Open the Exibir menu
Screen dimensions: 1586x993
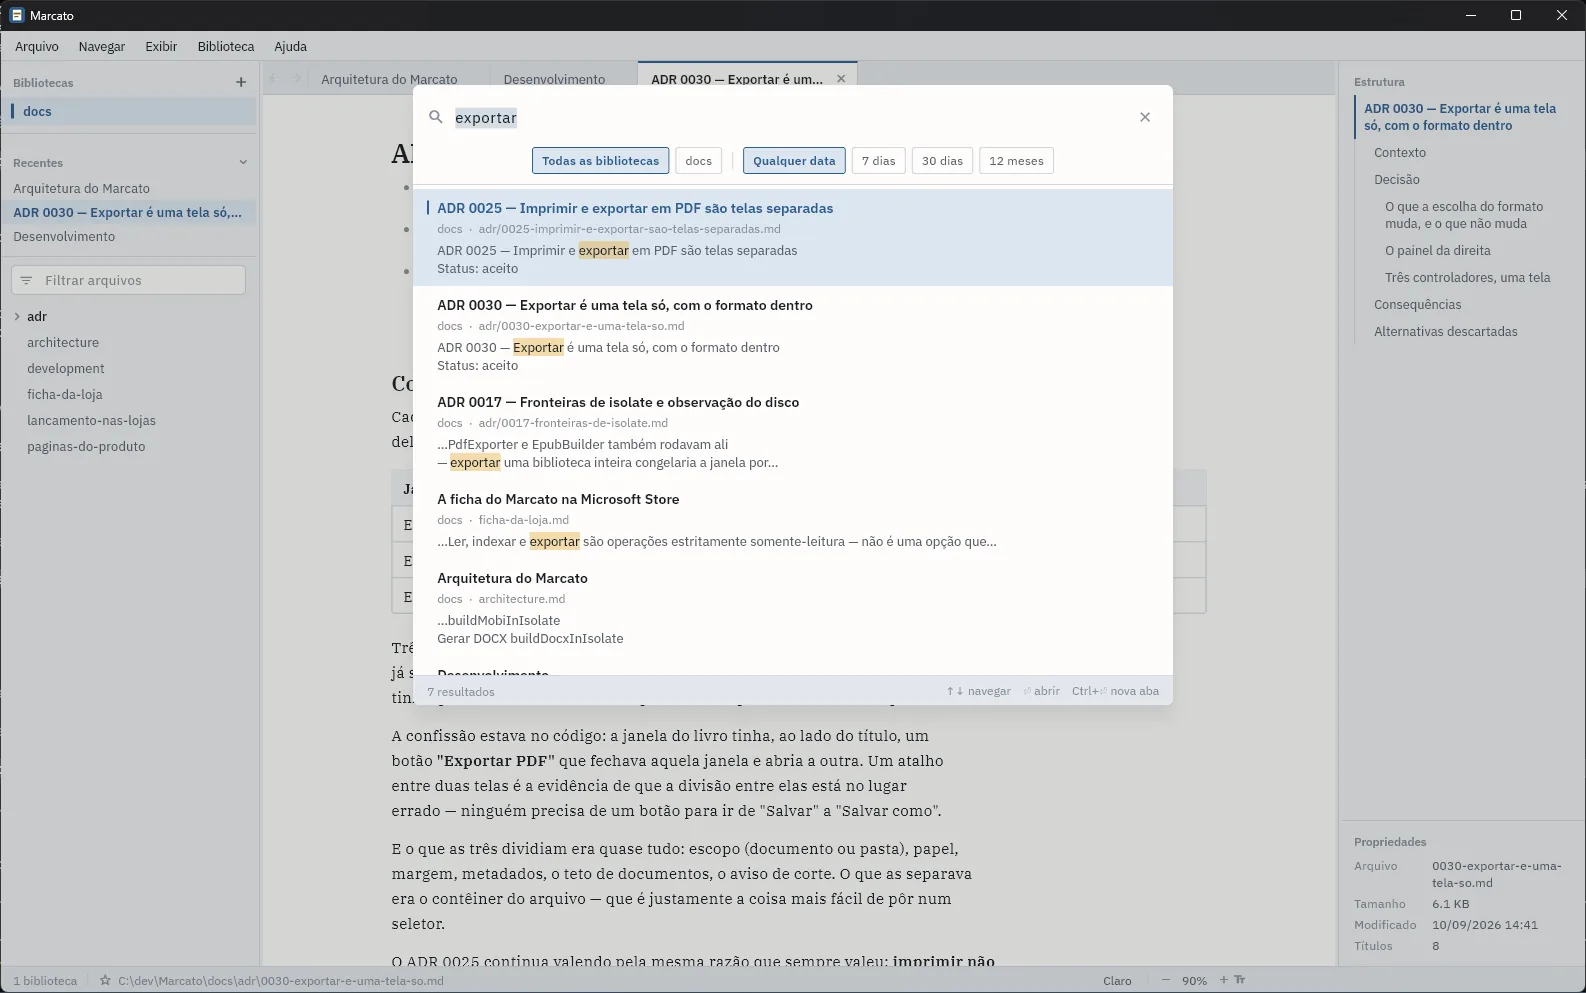pyautogui.click(x=161, y=46)
